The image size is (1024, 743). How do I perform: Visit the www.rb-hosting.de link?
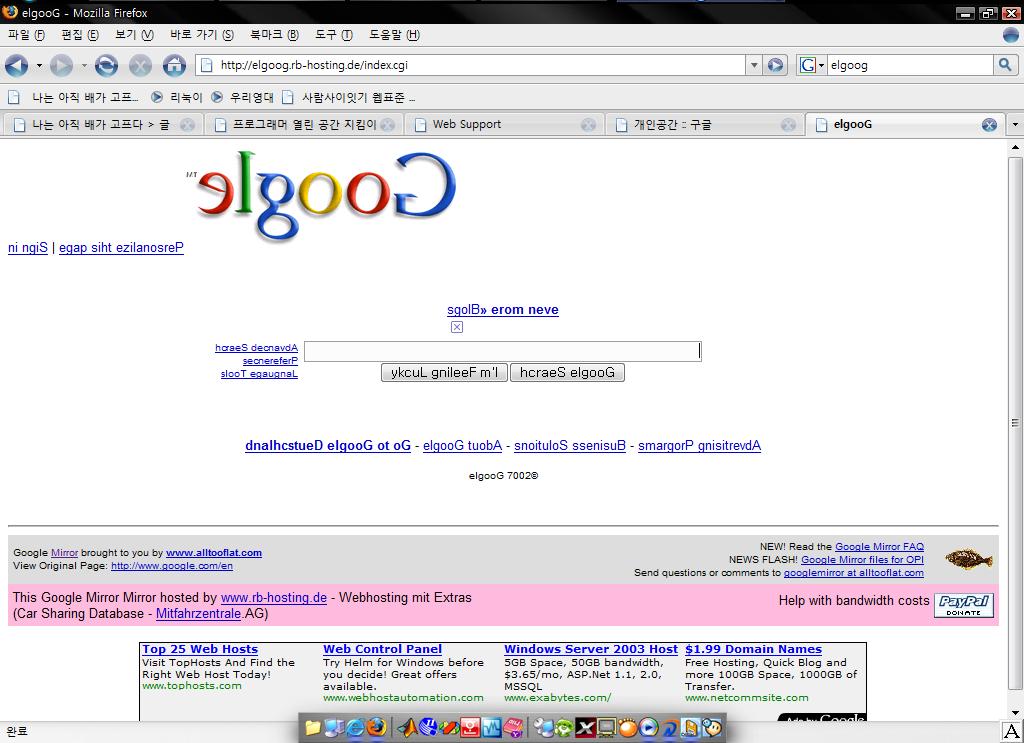(274, 597)
